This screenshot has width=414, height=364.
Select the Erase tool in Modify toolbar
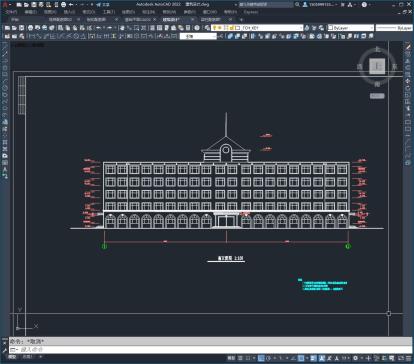[x=408, y=47]
